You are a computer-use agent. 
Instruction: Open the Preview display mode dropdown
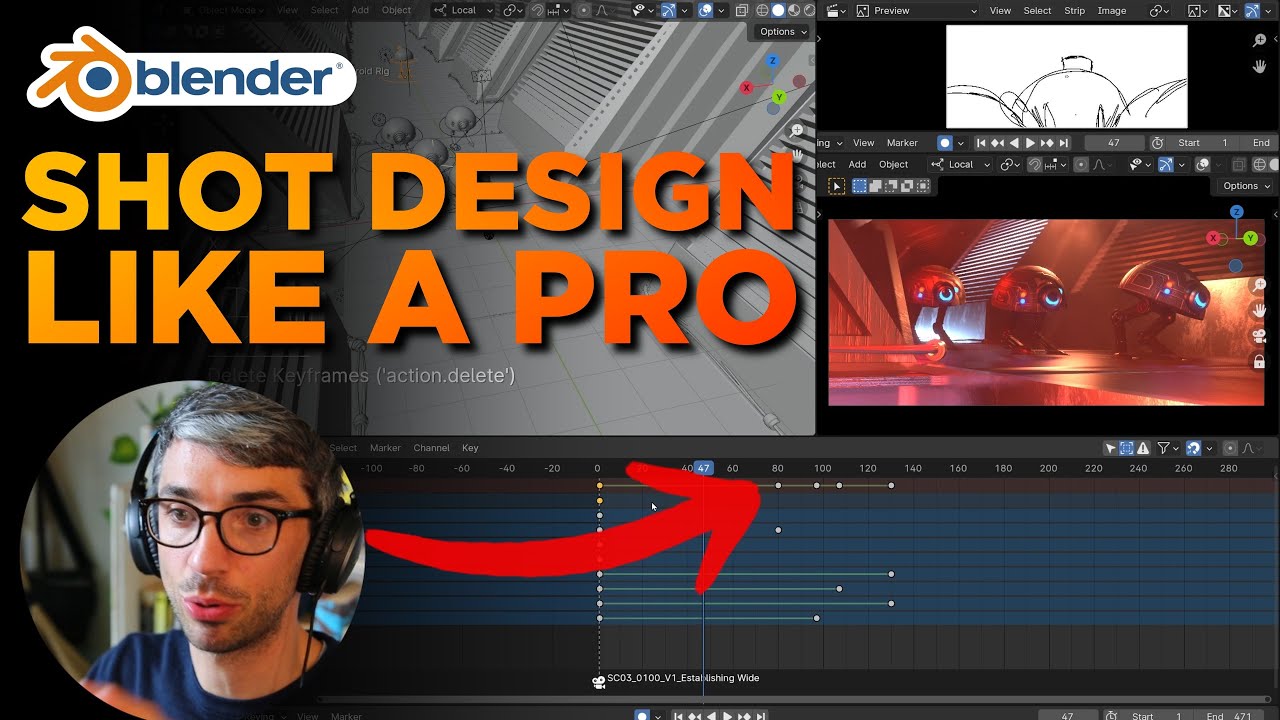tap(918, 10)
